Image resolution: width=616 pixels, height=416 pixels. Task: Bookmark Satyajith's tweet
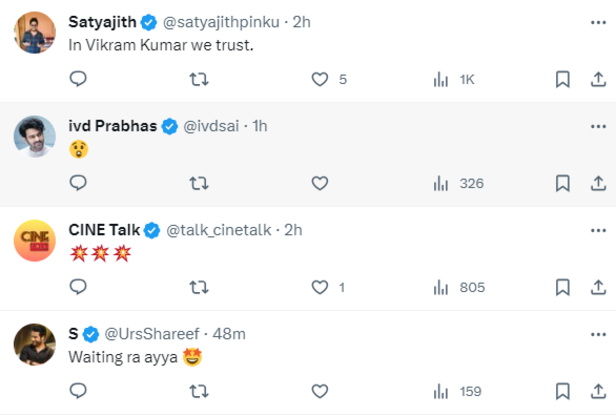[x=563, y=79]
